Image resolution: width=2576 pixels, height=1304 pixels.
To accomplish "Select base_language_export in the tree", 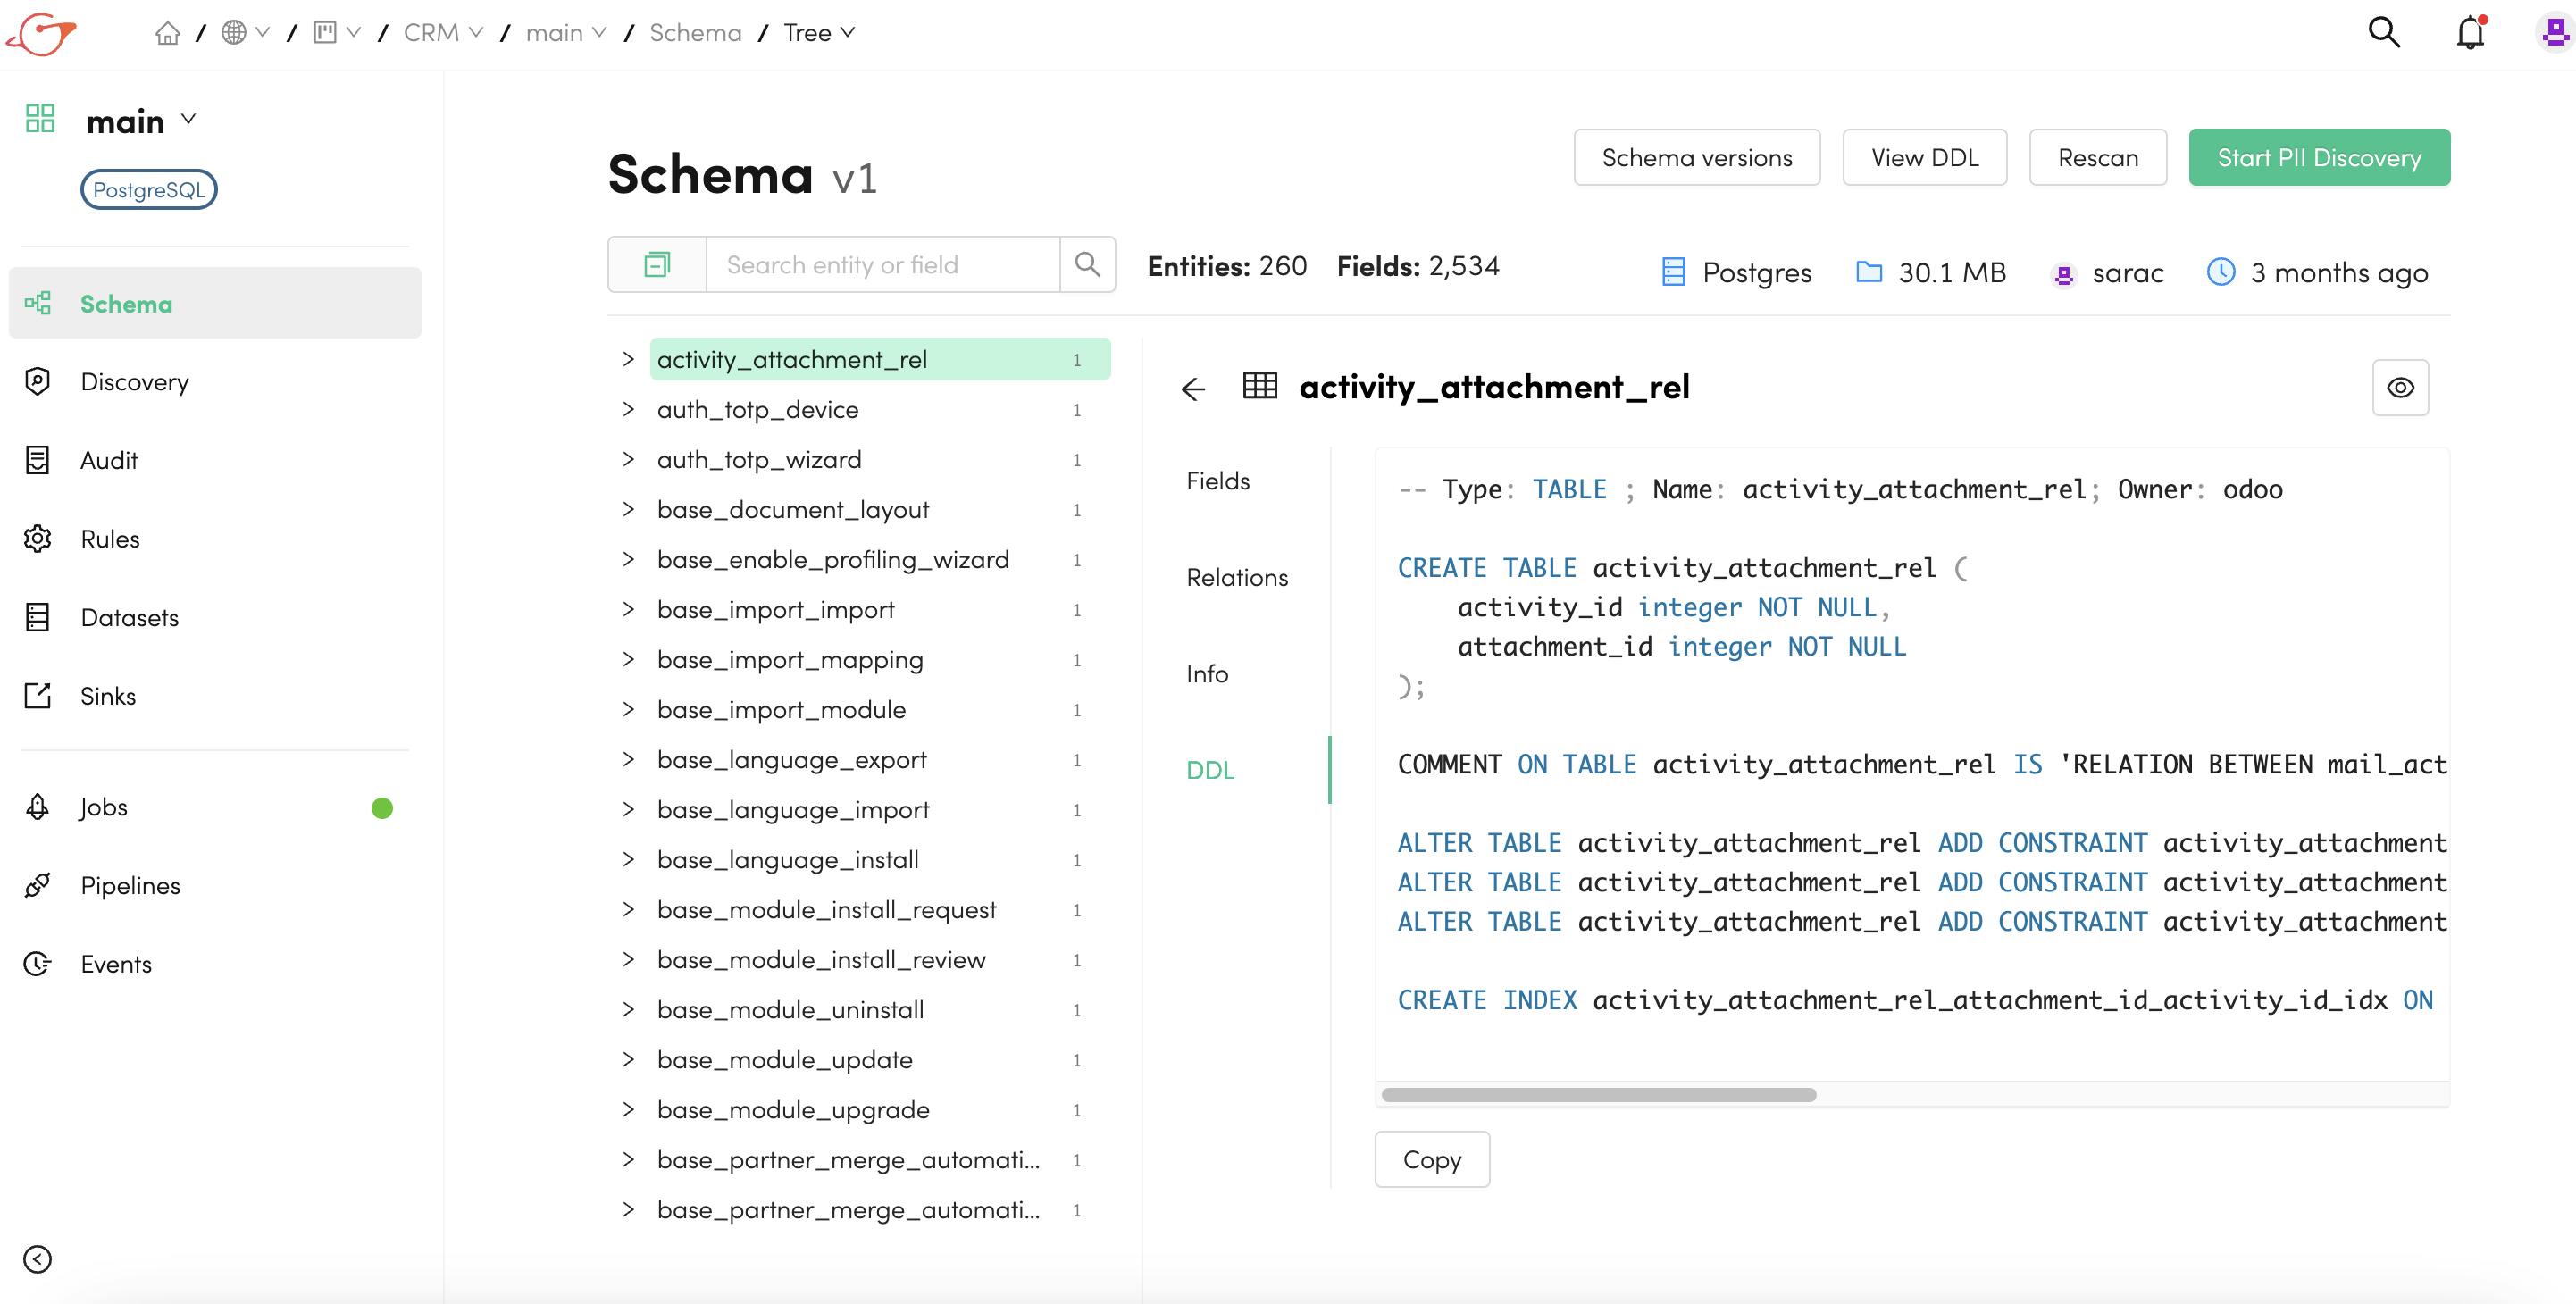I will (x=792, y=759).
